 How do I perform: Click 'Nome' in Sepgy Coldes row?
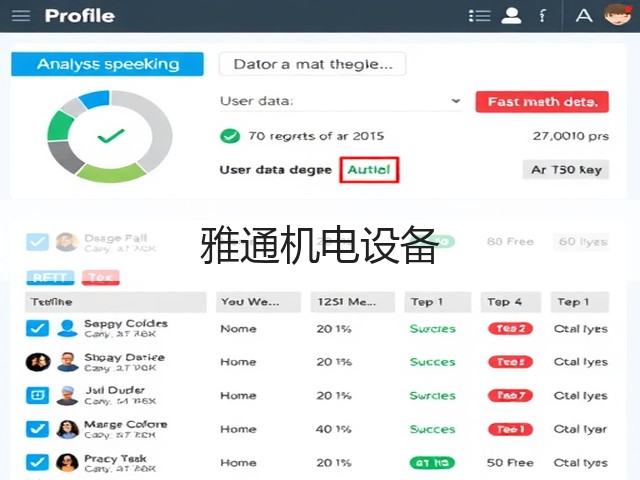(238, 329)
